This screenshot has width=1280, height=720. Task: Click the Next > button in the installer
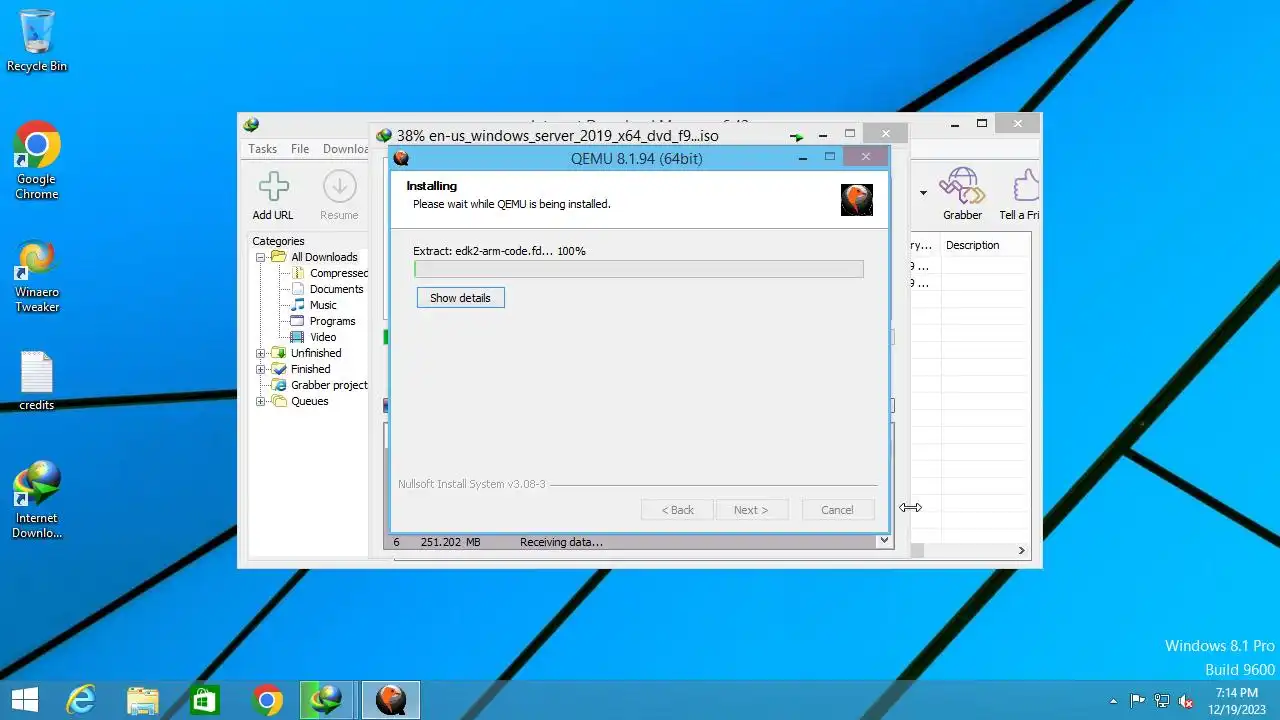[x=751, y=510]
